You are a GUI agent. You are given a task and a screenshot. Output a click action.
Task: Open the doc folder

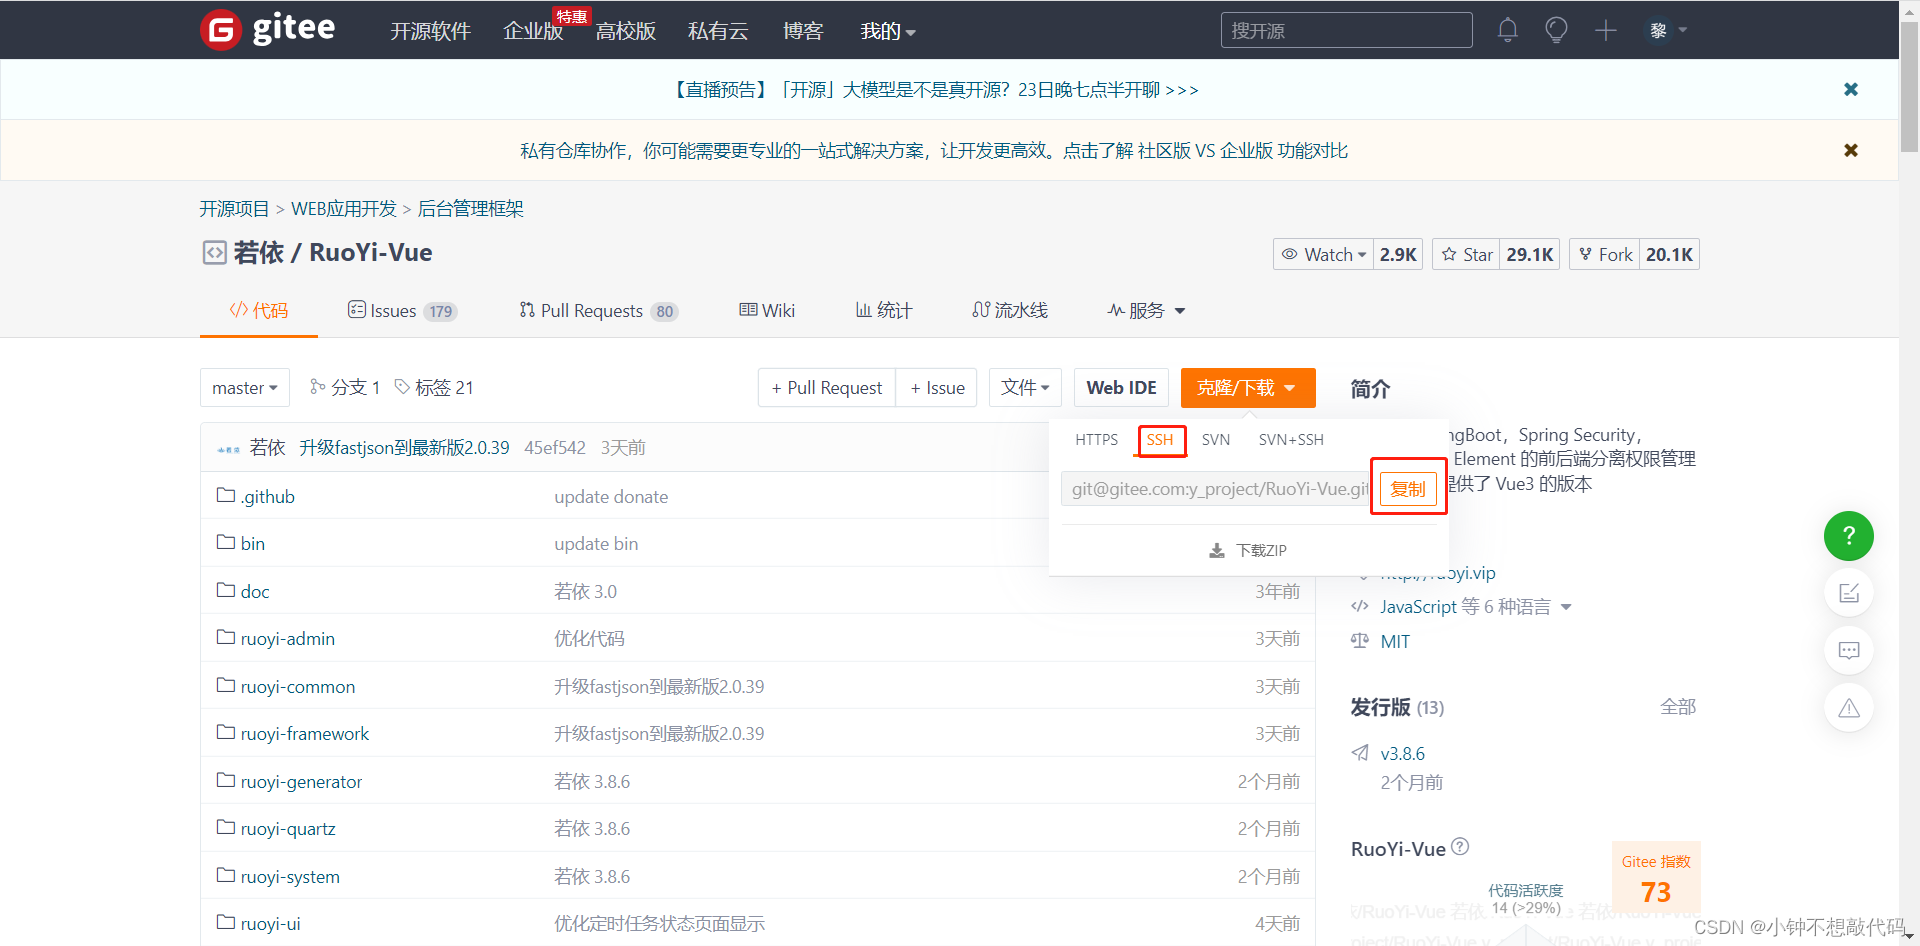255,591
